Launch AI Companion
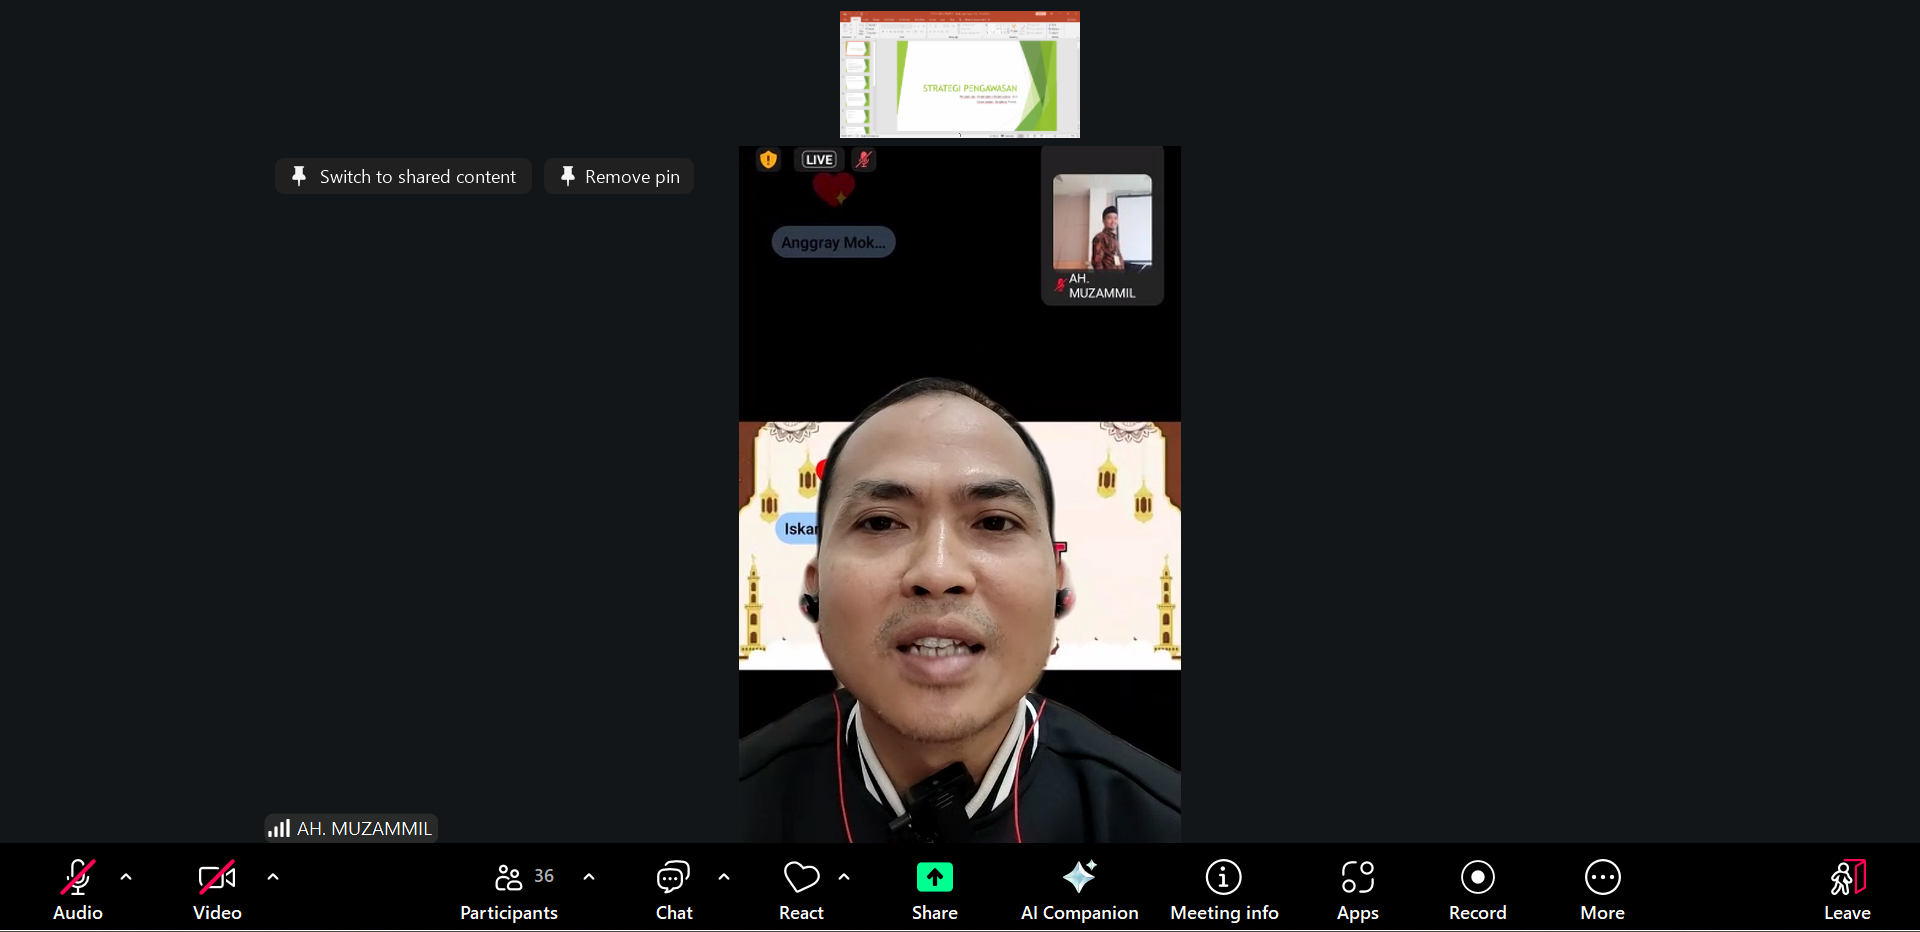 (x=1079, y=888)
